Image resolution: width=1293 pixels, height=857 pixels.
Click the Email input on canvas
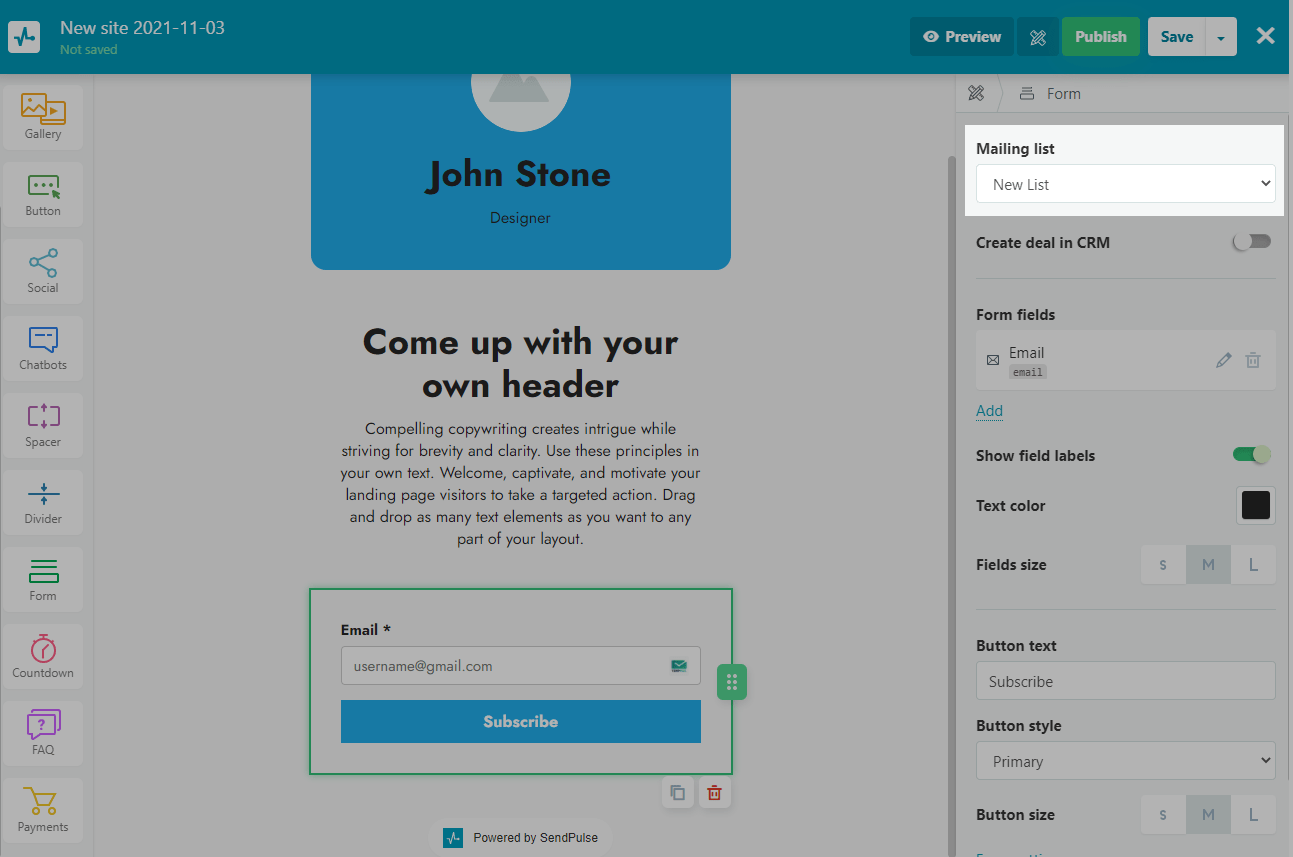(521, 666)
